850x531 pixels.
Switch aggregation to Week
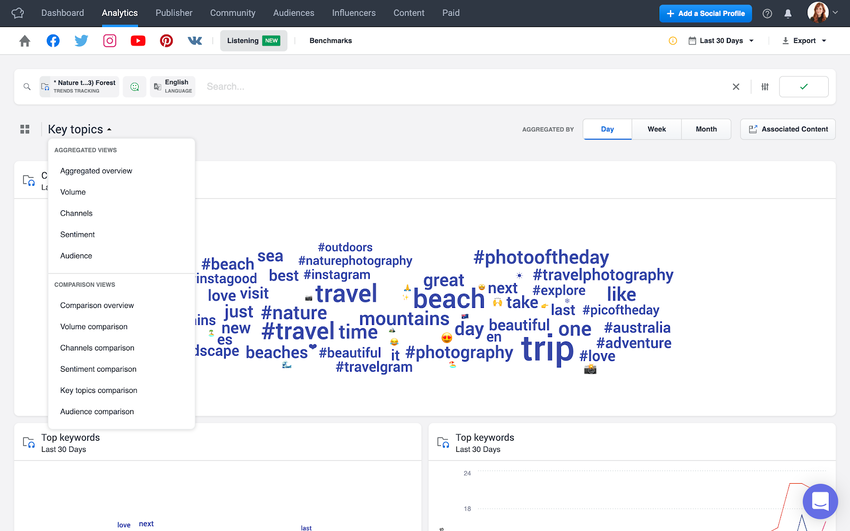[x=656, y=129]
